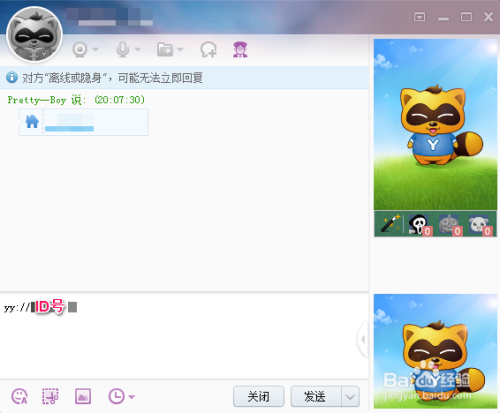Open the emoticon picker

pyautogui.click(x=19, y=396)
